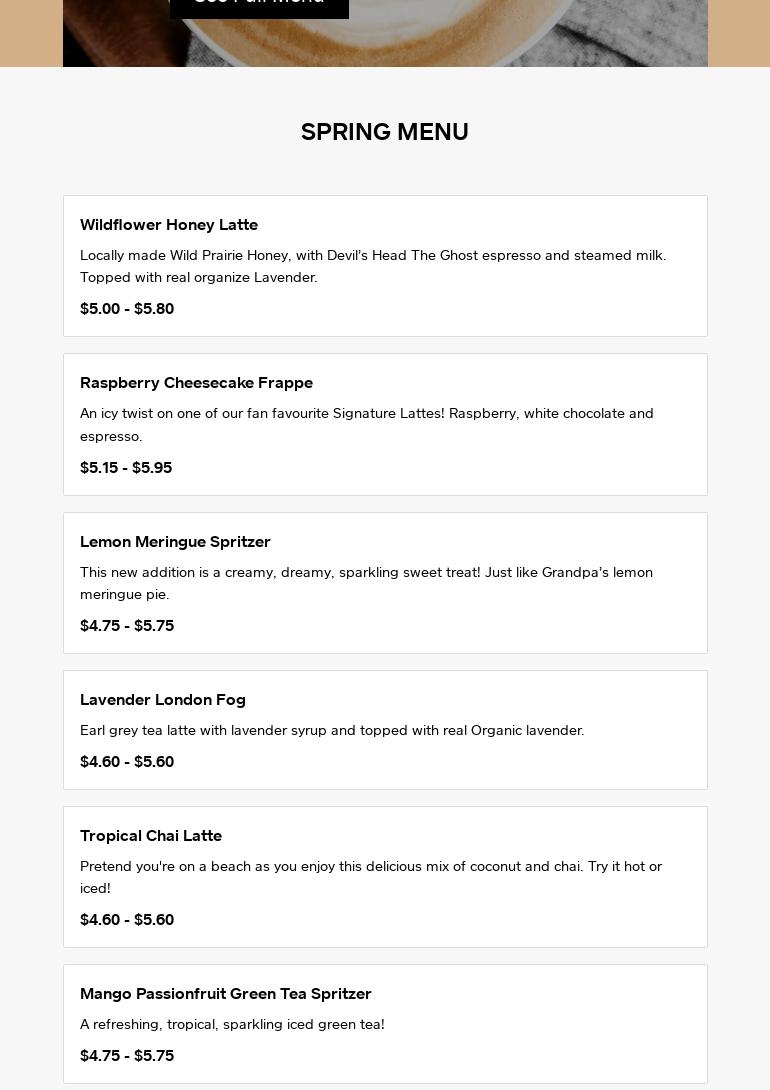Image resolution: width=770 pixels, height=1090 pixels.
Task: Click the Lemon Meringue Spritzer price range
Action: point(127,626)
